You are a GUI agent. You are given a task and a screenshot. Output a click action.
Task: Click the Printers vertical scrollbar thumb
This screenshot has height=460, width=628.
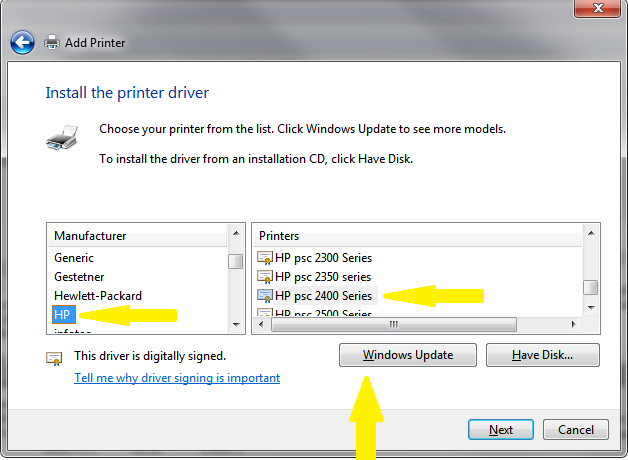click(590, 287)
